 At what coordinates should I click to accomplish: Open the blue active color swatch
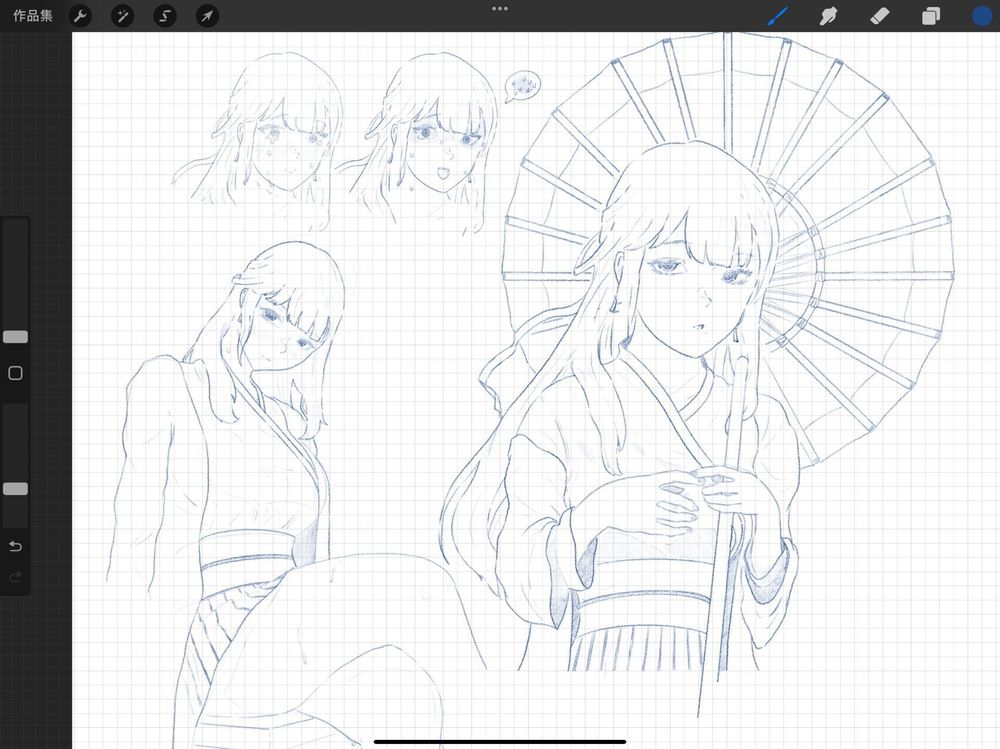[982, 16]
